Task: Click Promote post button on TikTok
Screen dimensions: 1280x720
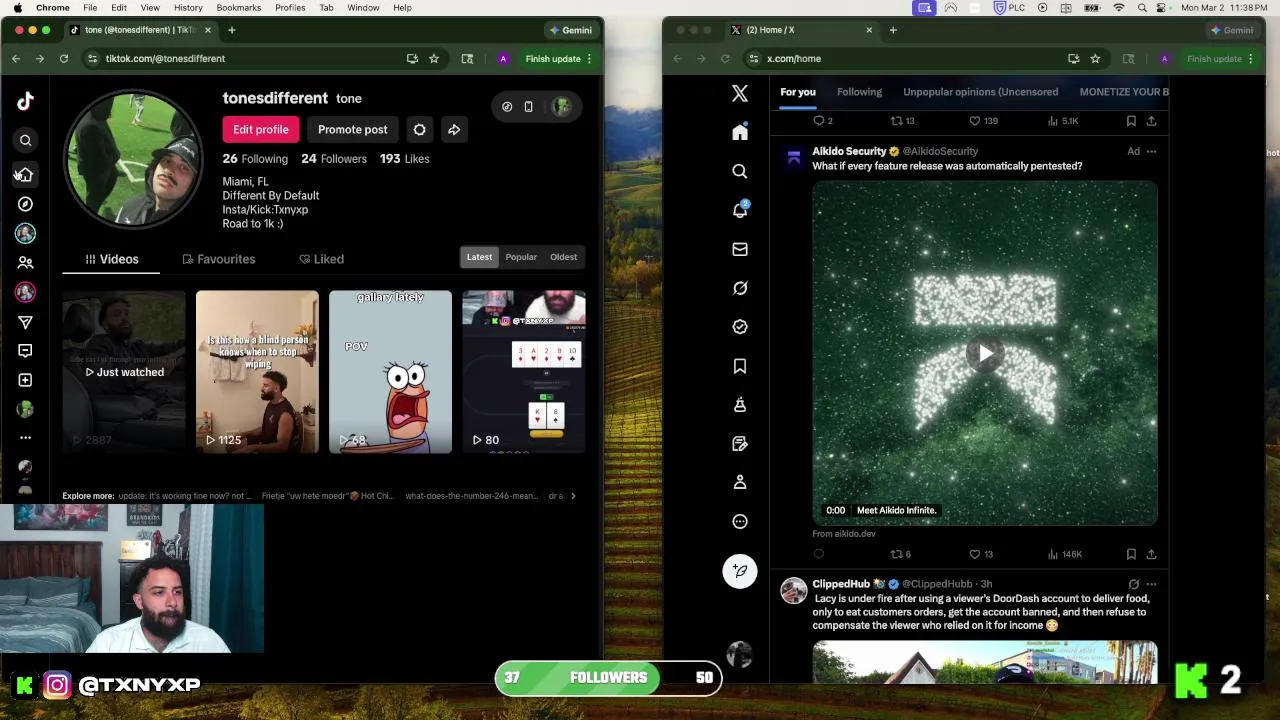Action: [x=353, y=129]
